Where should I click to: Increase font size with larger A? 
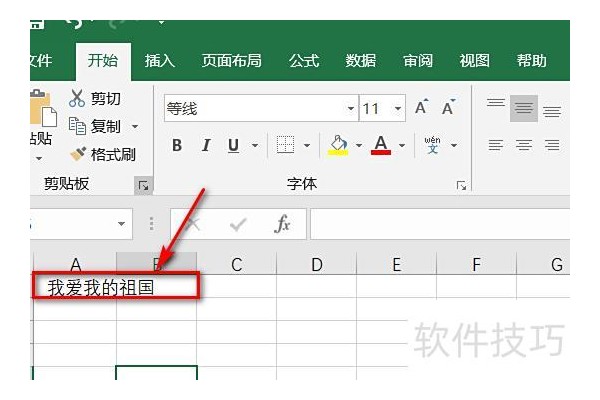[422, 108]
